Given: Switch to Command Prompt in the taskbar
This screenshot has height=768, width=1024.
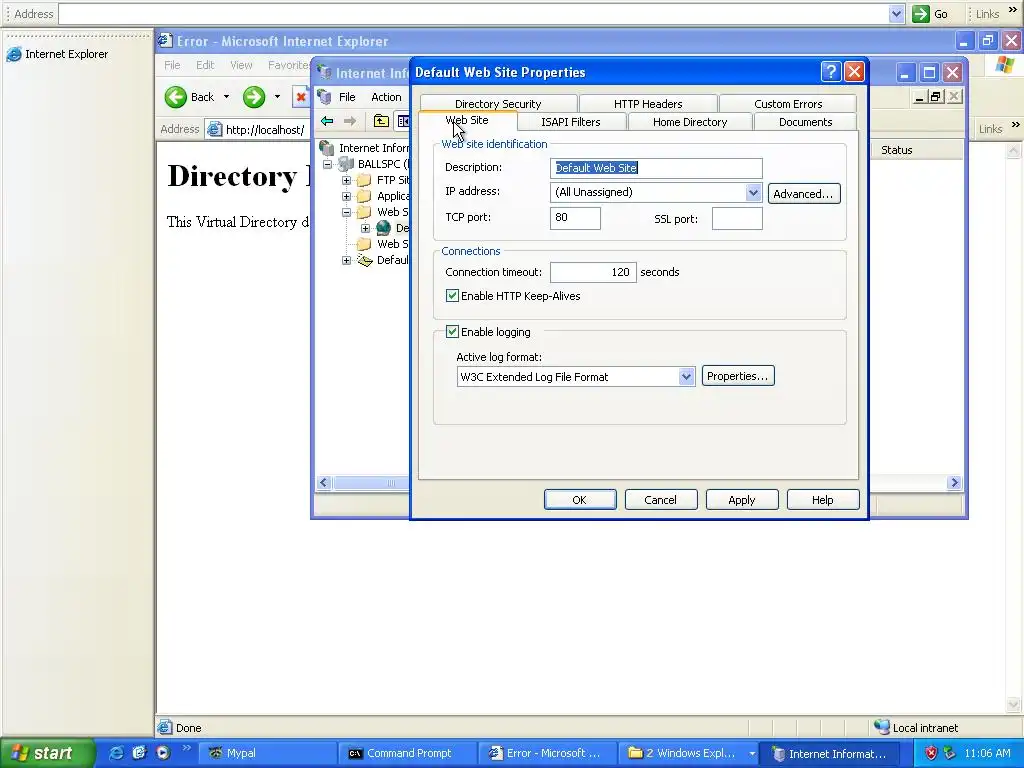Looking at the screenshot, I should 408,753.
